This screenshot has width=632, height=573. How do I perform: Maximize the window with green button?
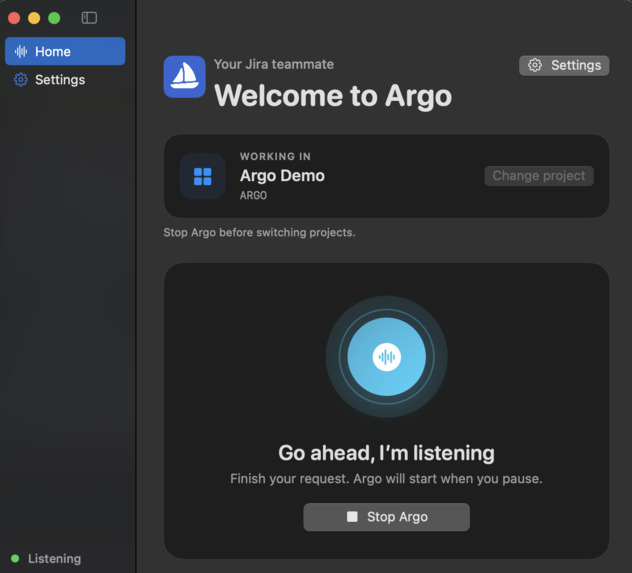[54, 18]
